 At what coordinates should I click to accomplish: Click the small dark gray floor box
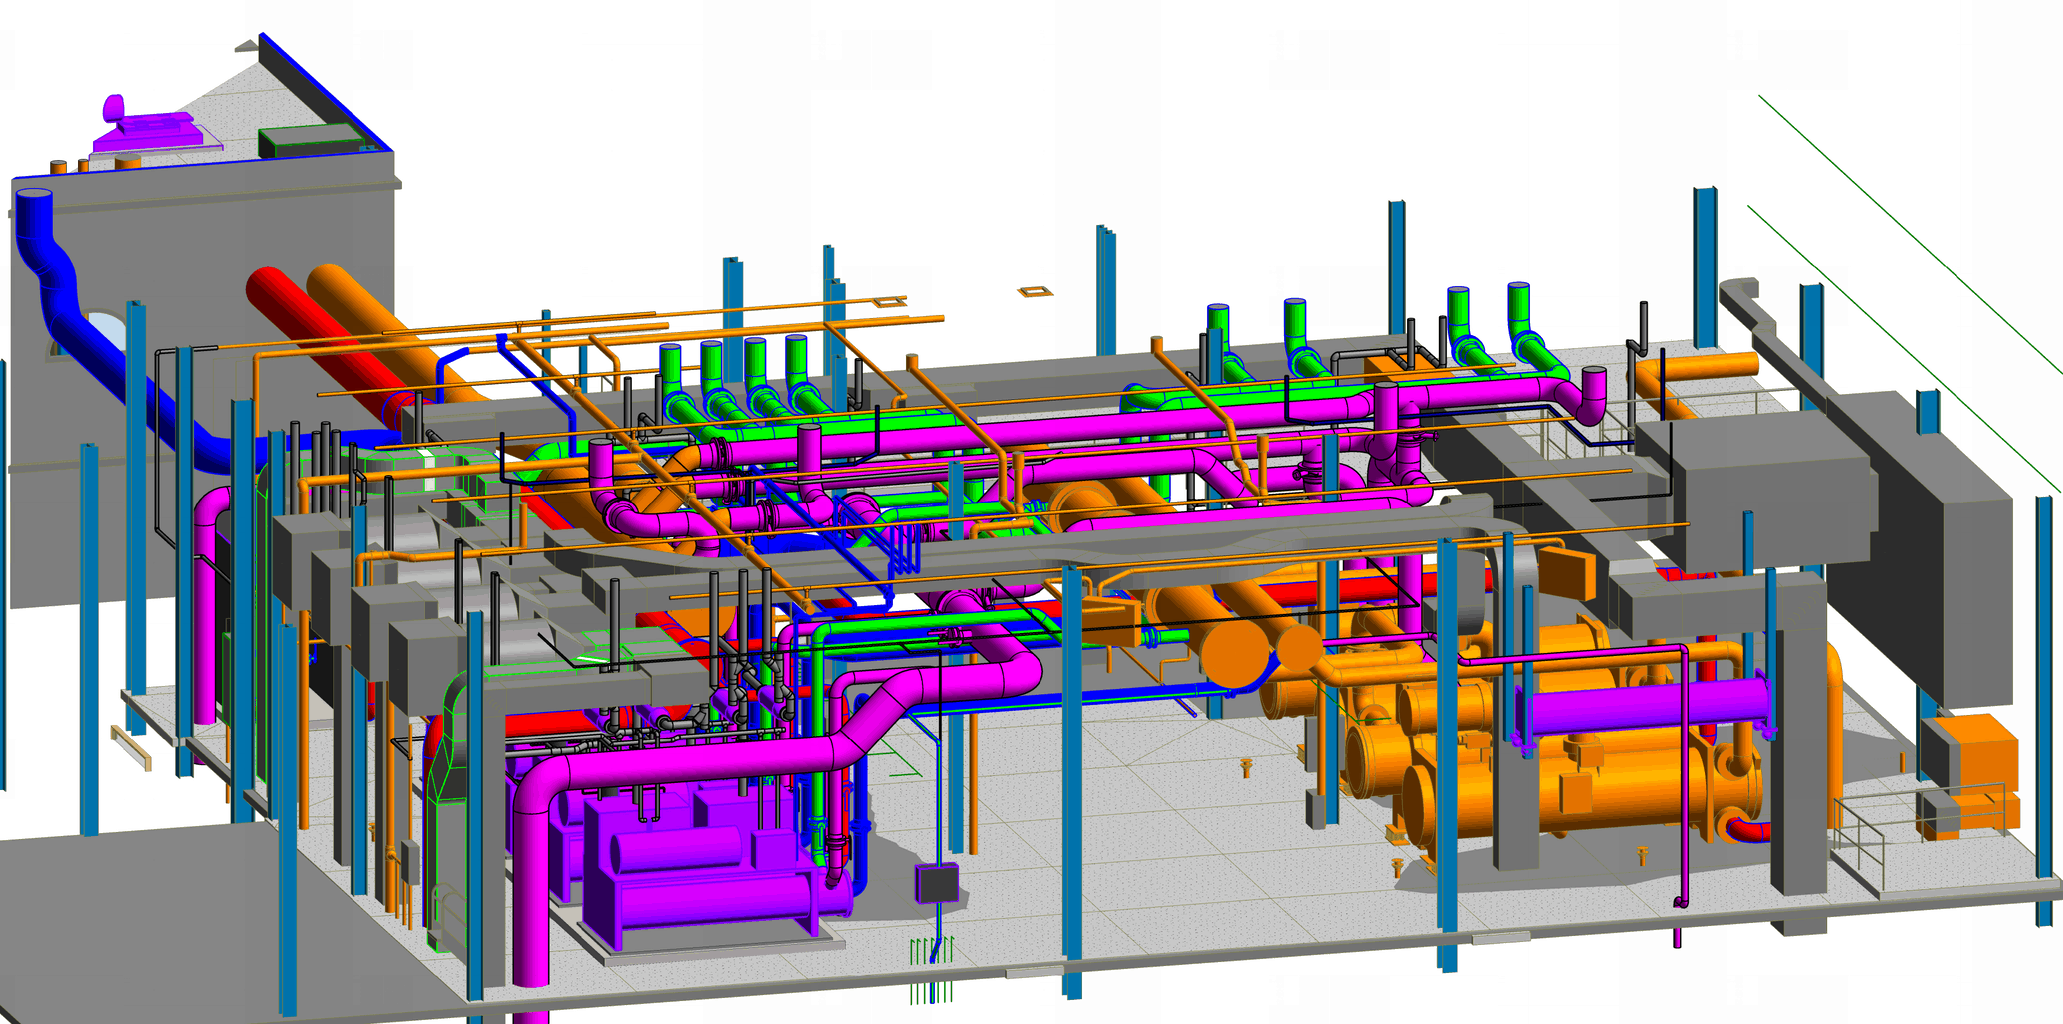pos(937,884)
